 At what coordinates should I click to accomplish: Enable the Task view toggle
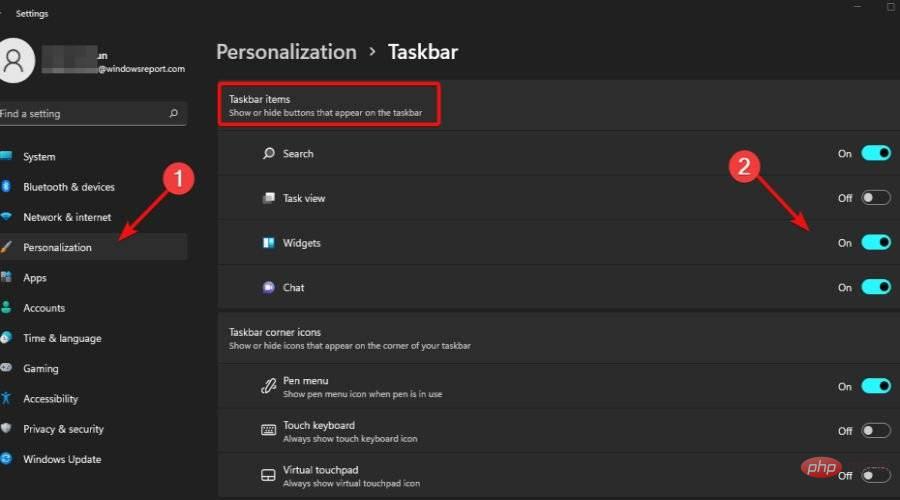[x=875, y=198]
